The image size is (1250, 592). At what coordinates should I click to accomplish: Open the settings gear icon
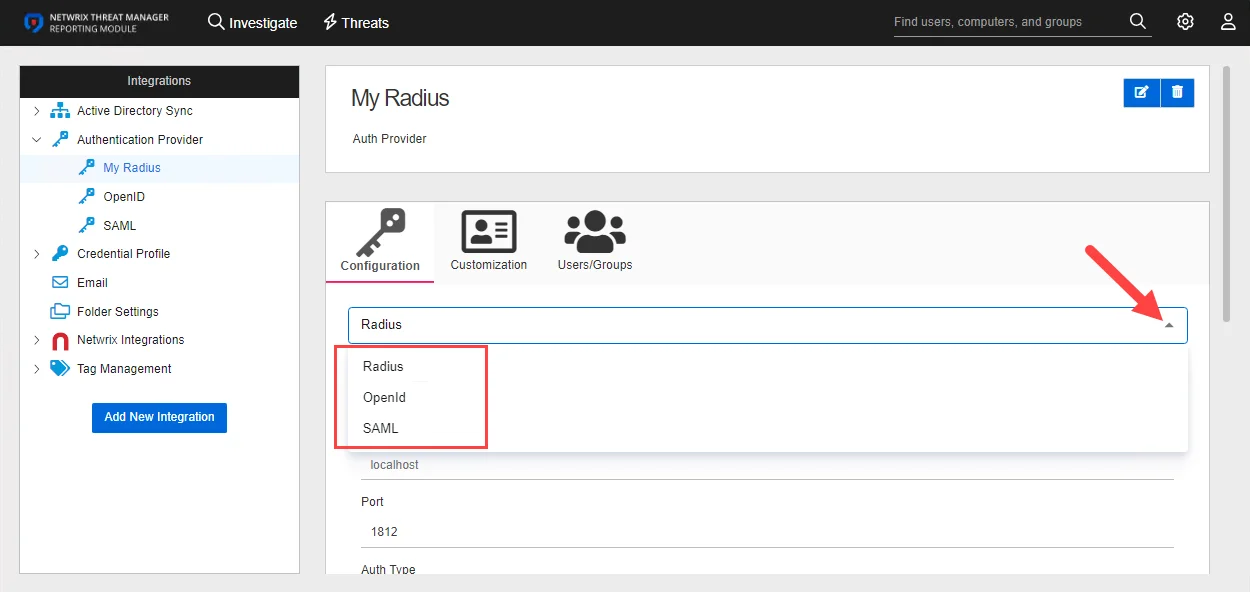(1185, 22)
